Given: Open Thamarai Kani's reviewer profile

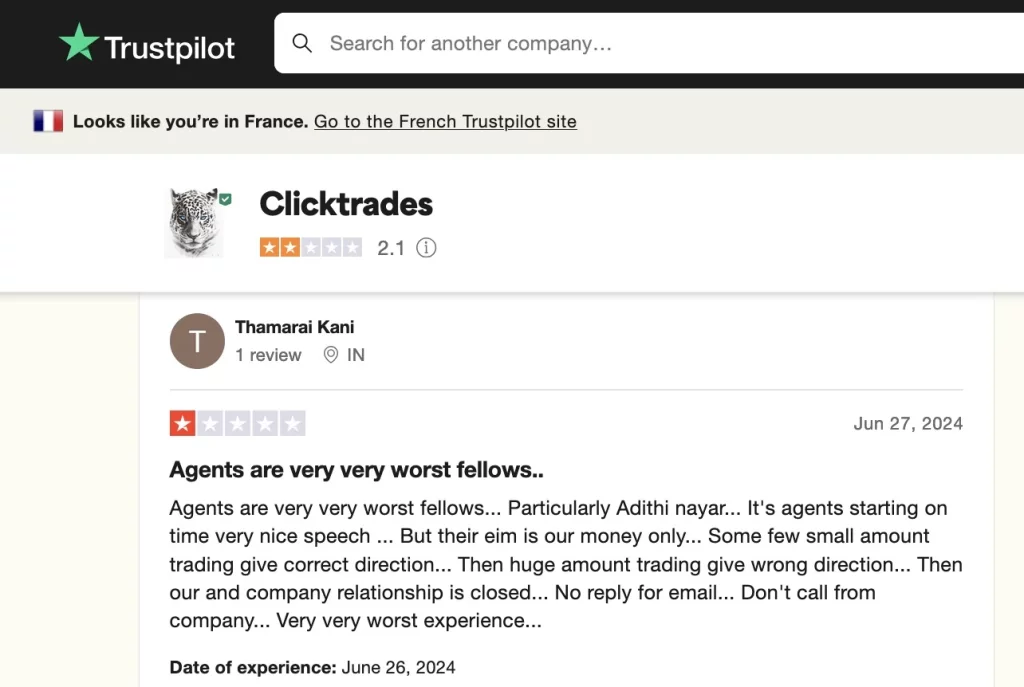Looking at the screenshot, I should pos(295,327).
